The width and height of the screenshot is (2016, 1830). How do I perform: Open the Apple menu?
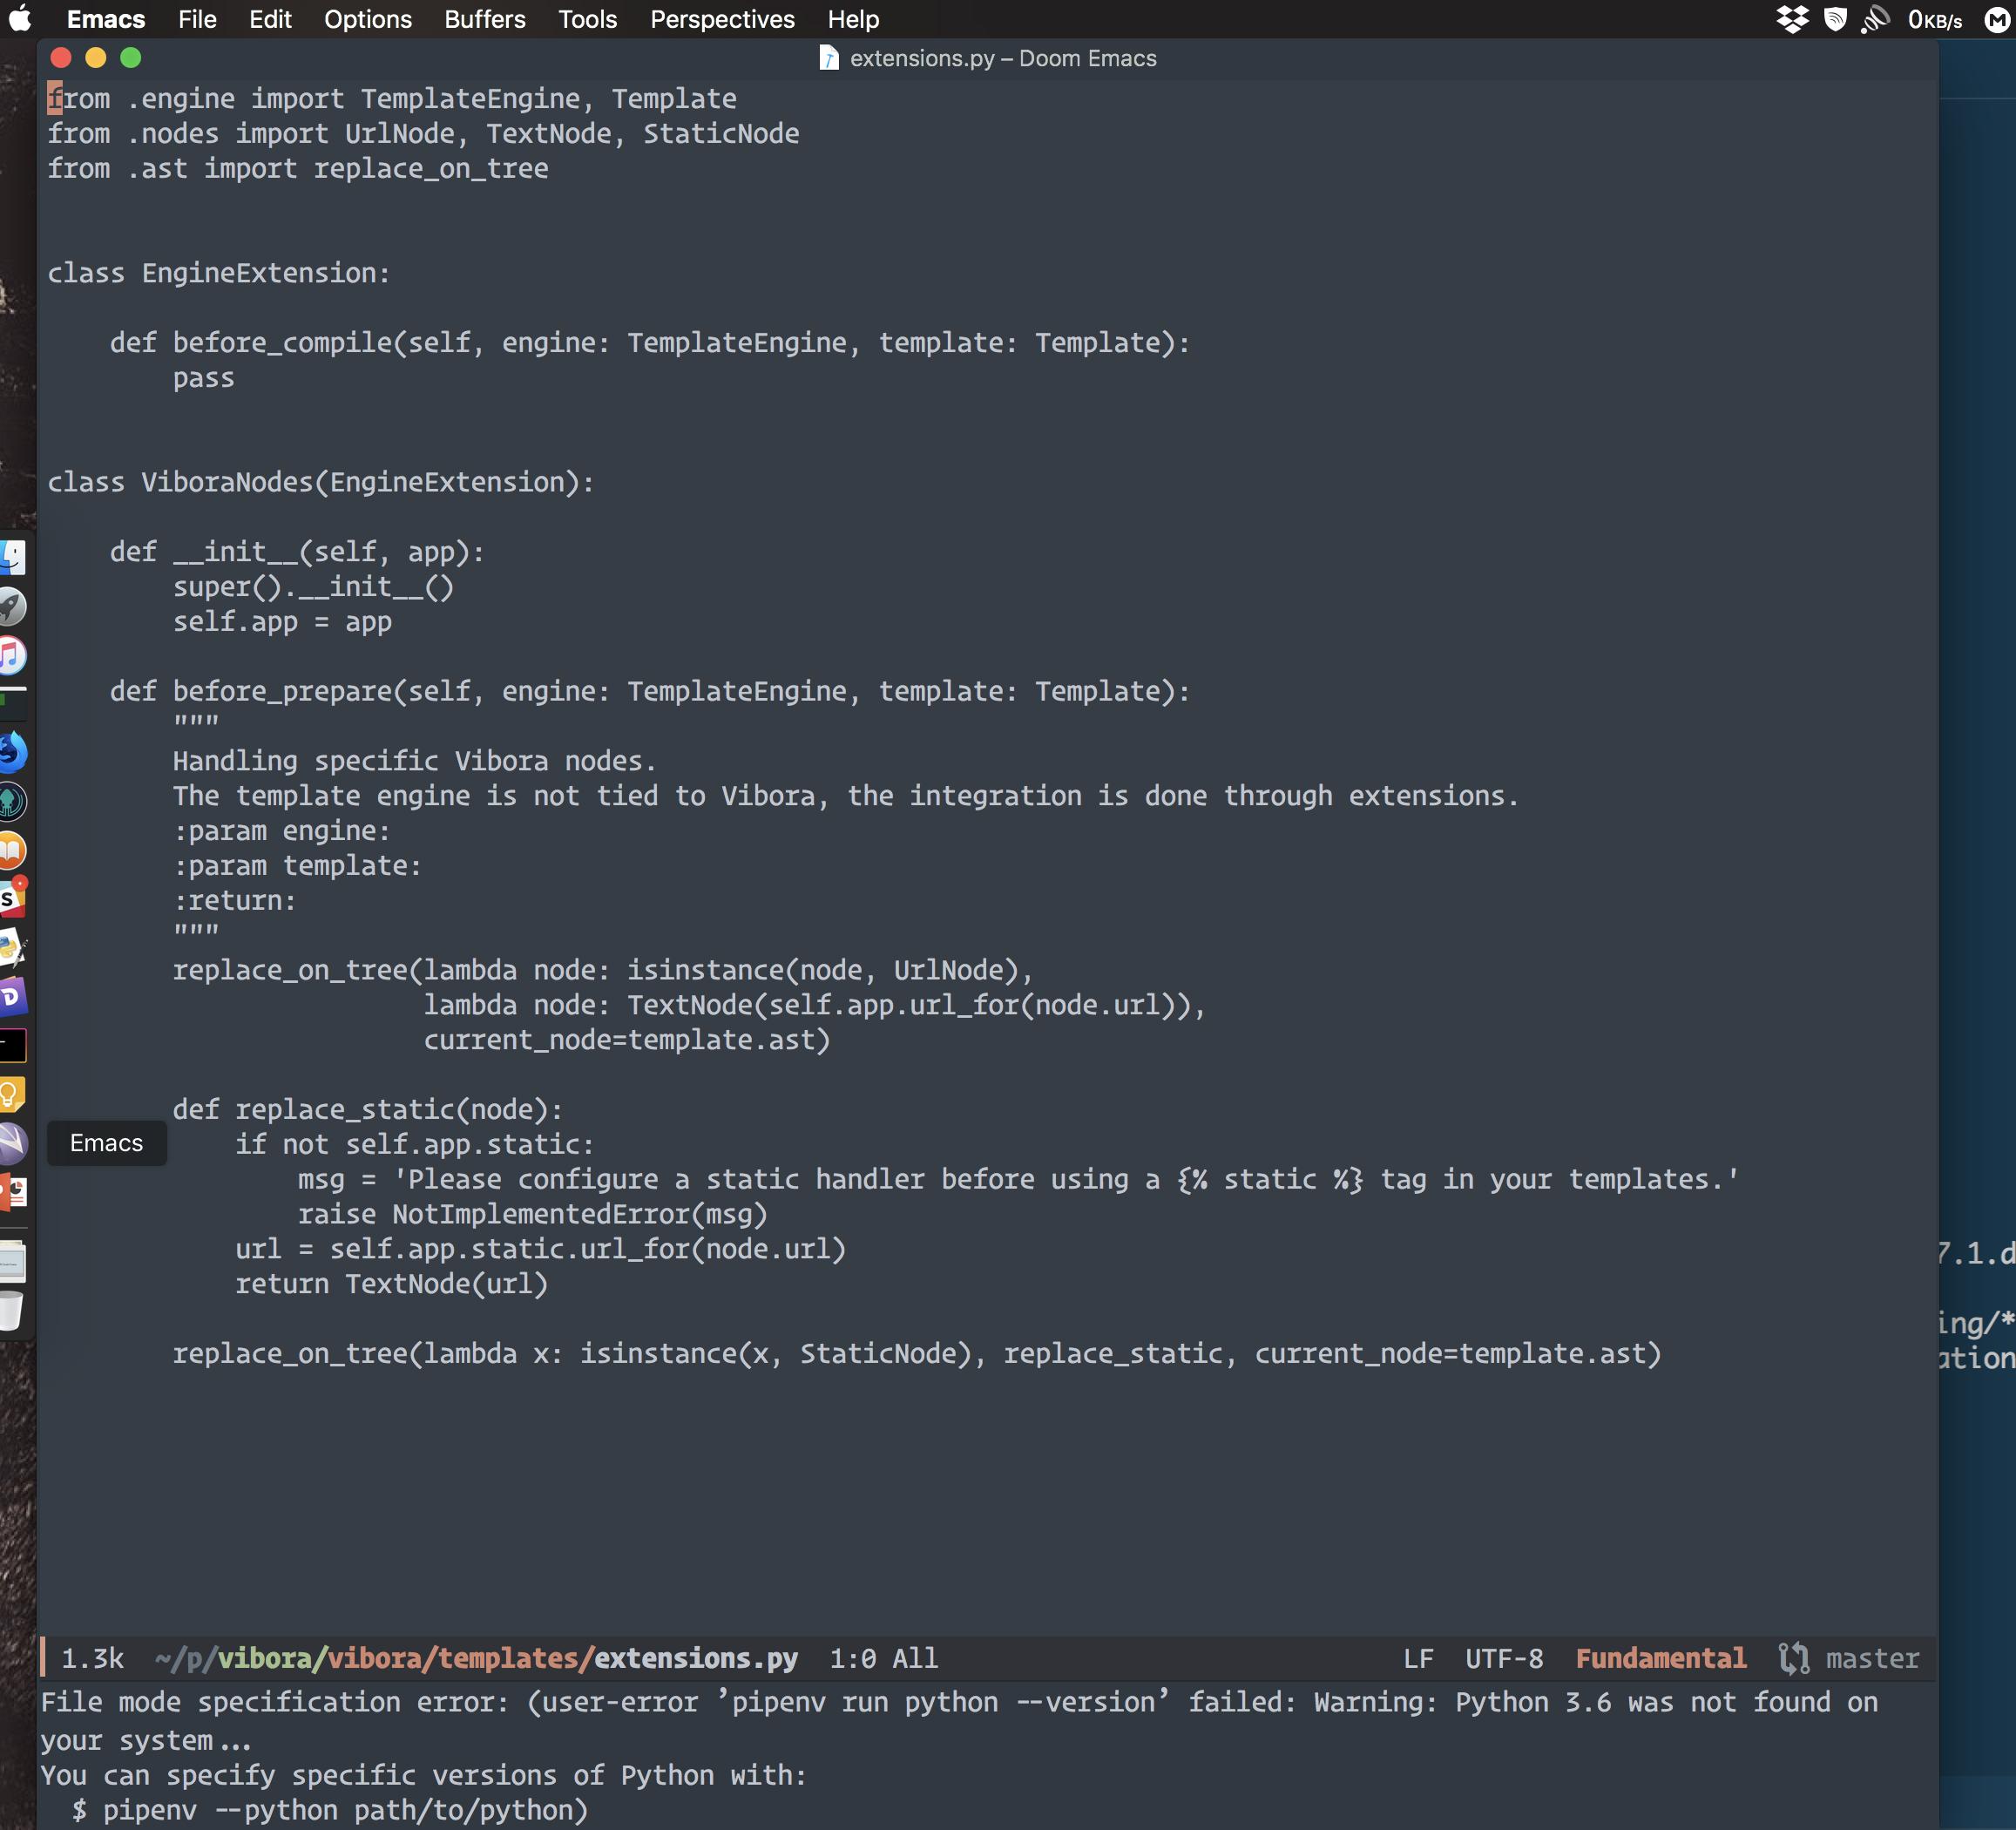[x=20, y=19]
